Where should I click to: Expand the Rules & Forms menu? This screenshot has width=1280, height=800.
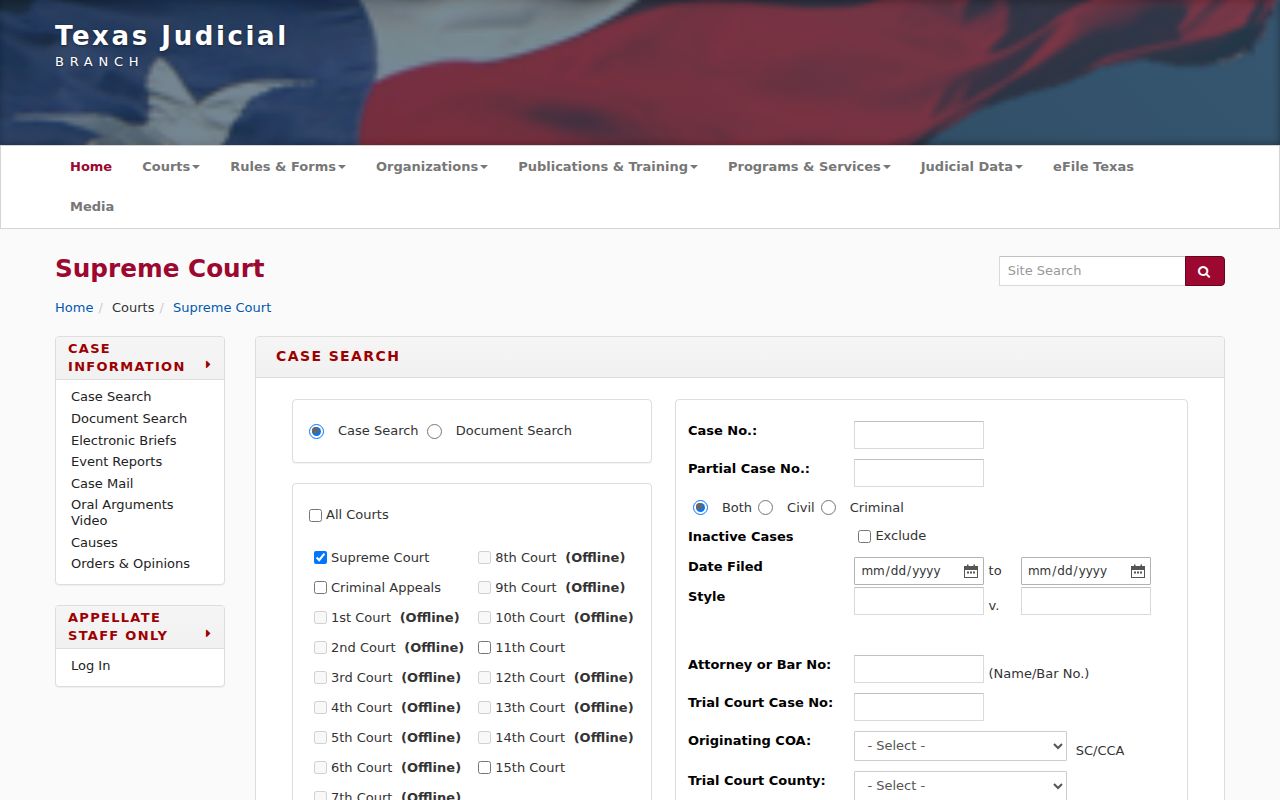[288, 167]
